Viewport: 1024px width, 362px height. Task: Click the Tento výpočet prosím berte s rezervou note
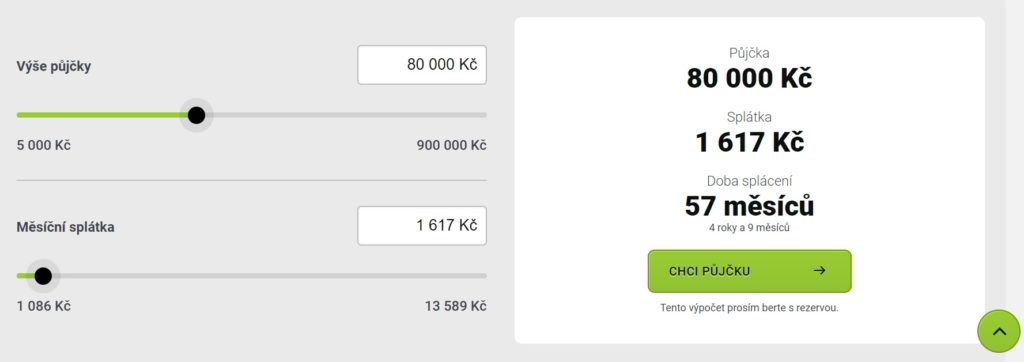coord(749,308)
